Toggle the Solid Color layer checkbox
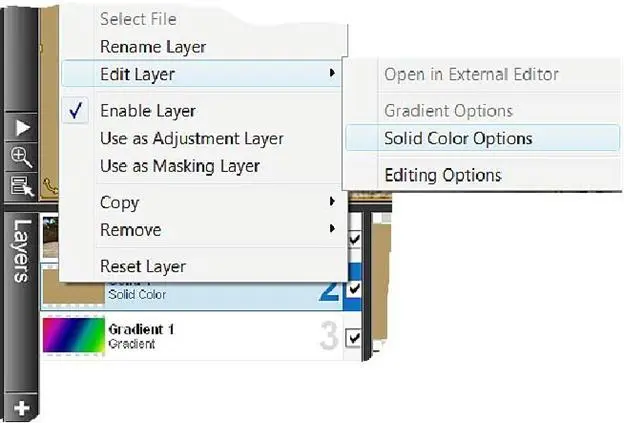 pyautogui.click(x=354, y=289)
